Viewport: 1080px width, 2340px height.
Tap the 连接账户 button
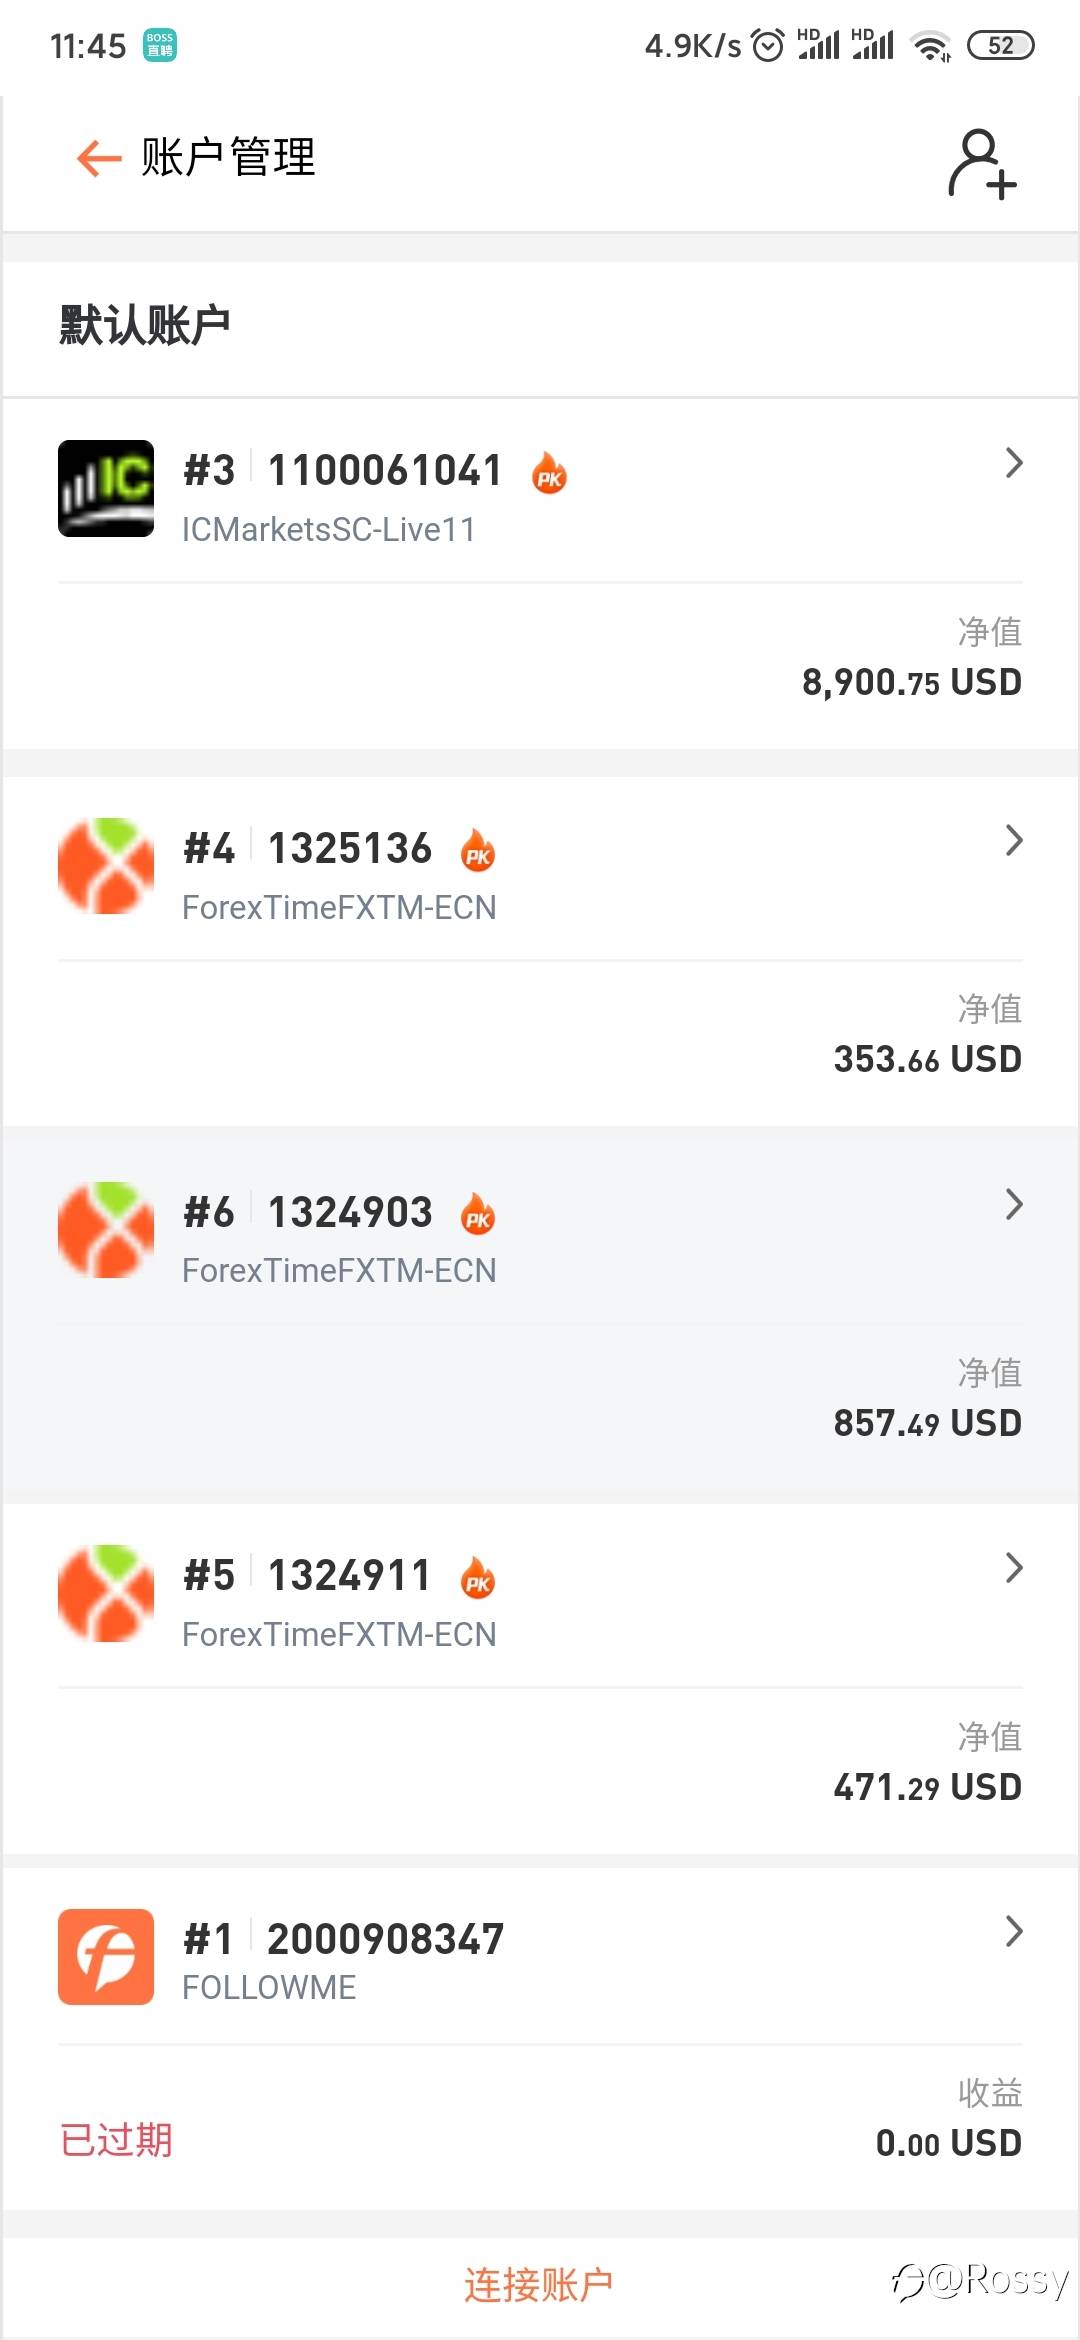(538, 2285)
